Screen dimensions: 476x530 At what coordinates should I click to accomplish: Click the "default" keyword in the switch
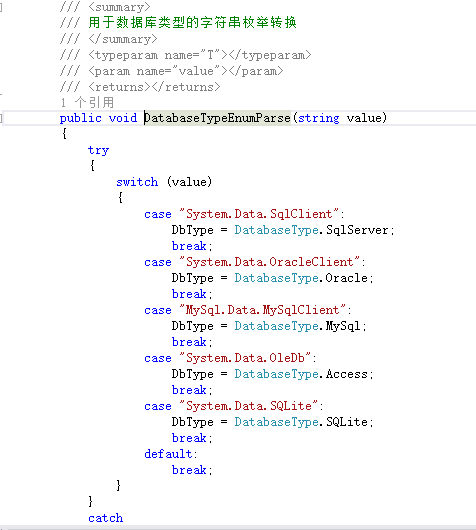168,454
